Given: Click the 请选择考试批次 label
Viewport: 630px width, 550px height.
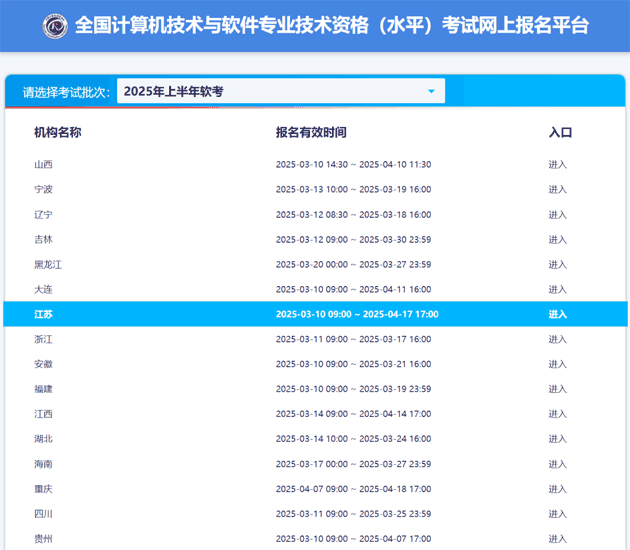Looking at the screenshot, I should [66, 92].
